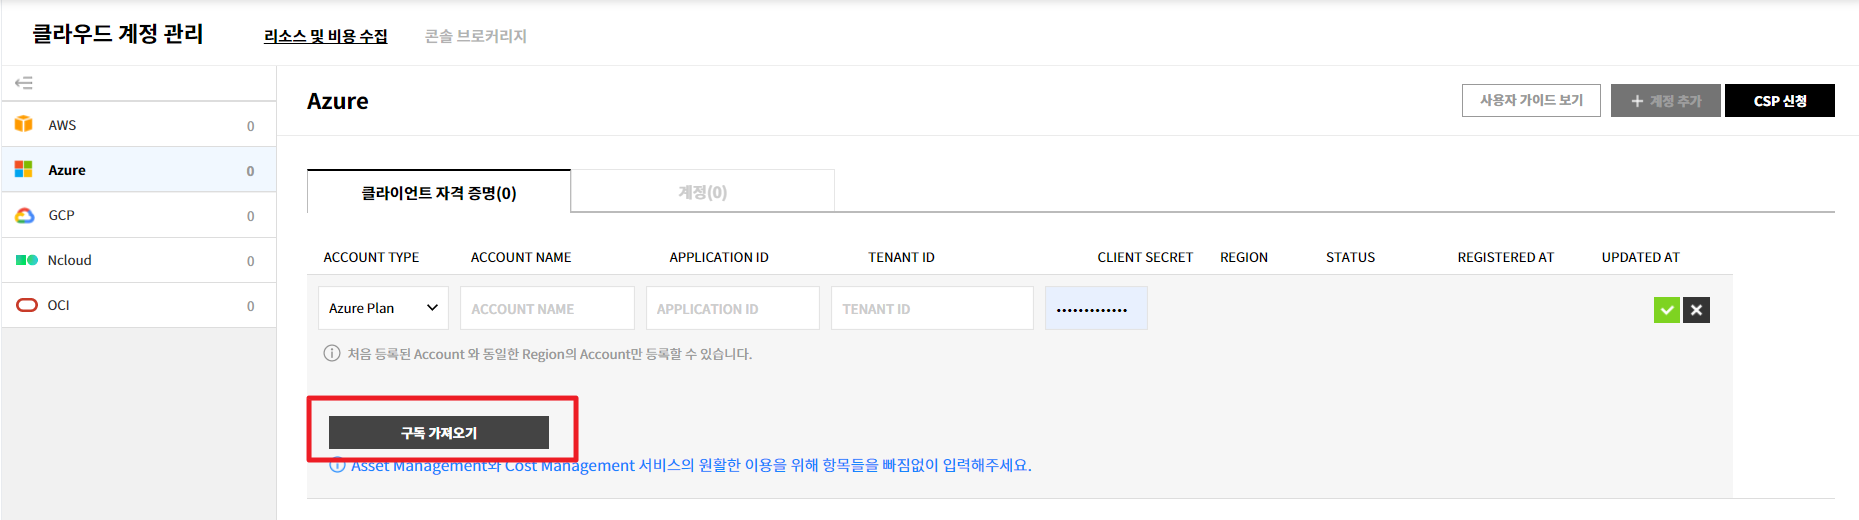The image size is (1859, 520).
Task: Confirm the row with green check icon
Action: tap(1666, 310)
